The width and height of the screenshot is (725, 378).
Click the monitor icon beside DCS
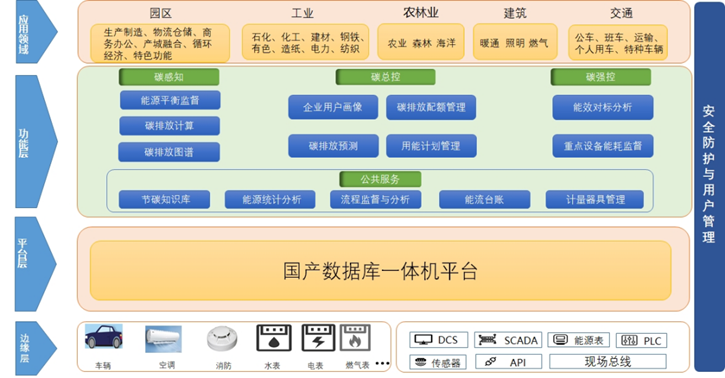tap(423, 340)
